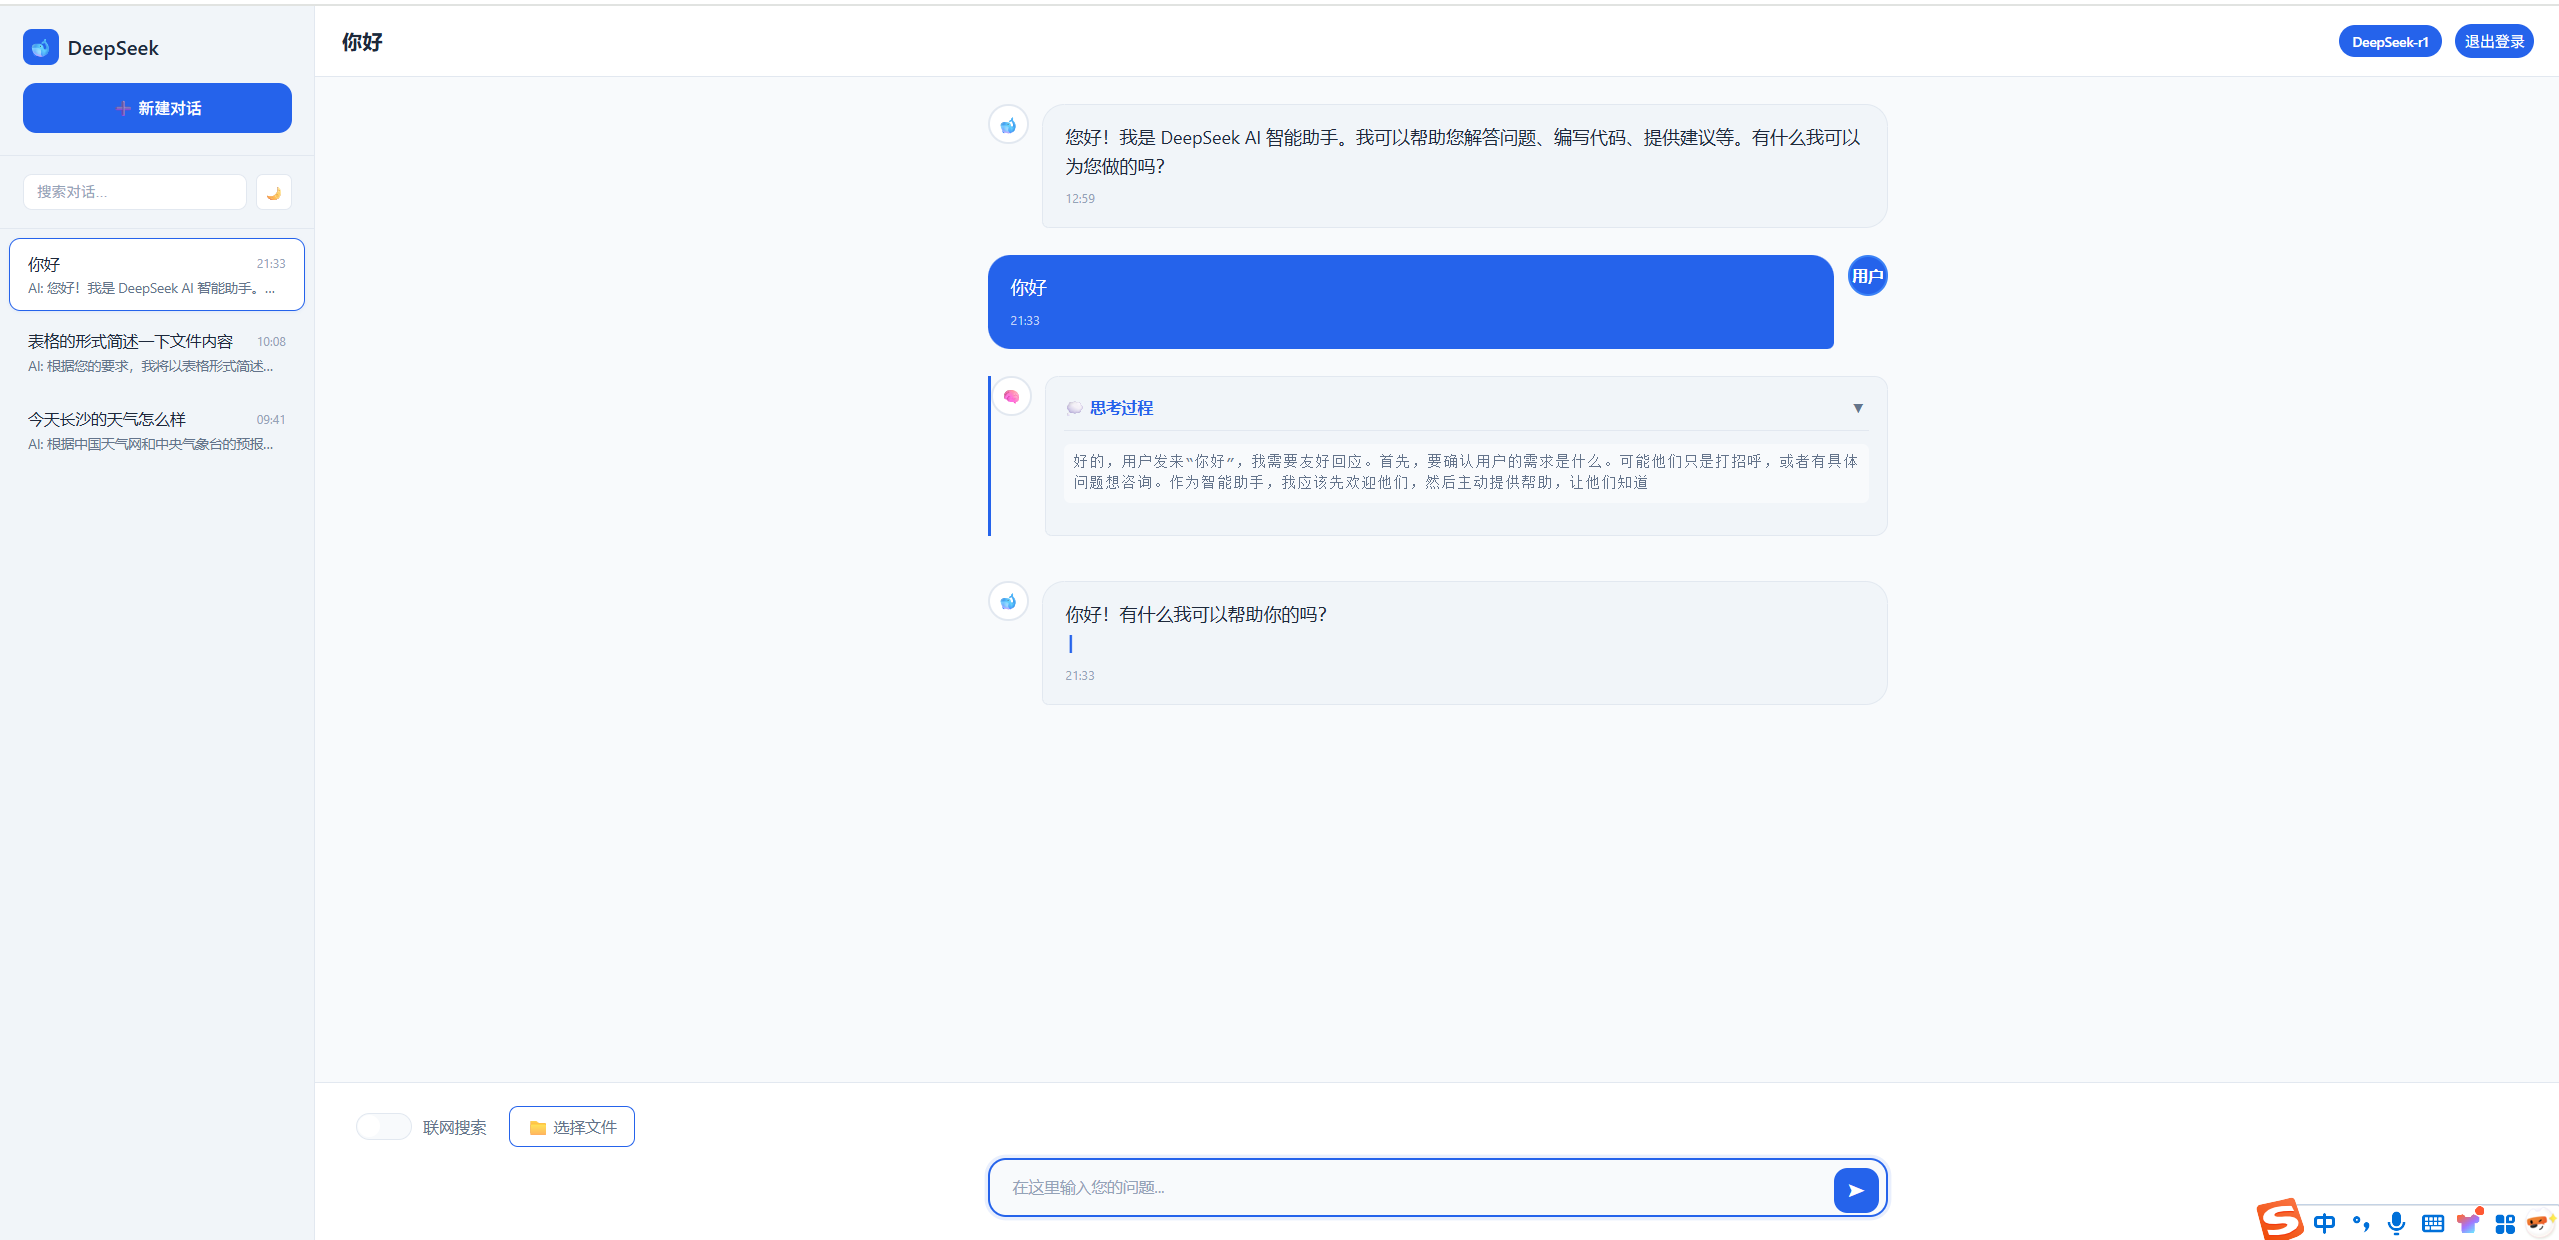Open the DeepSeek-r1 model selector

click(2389, 42)
